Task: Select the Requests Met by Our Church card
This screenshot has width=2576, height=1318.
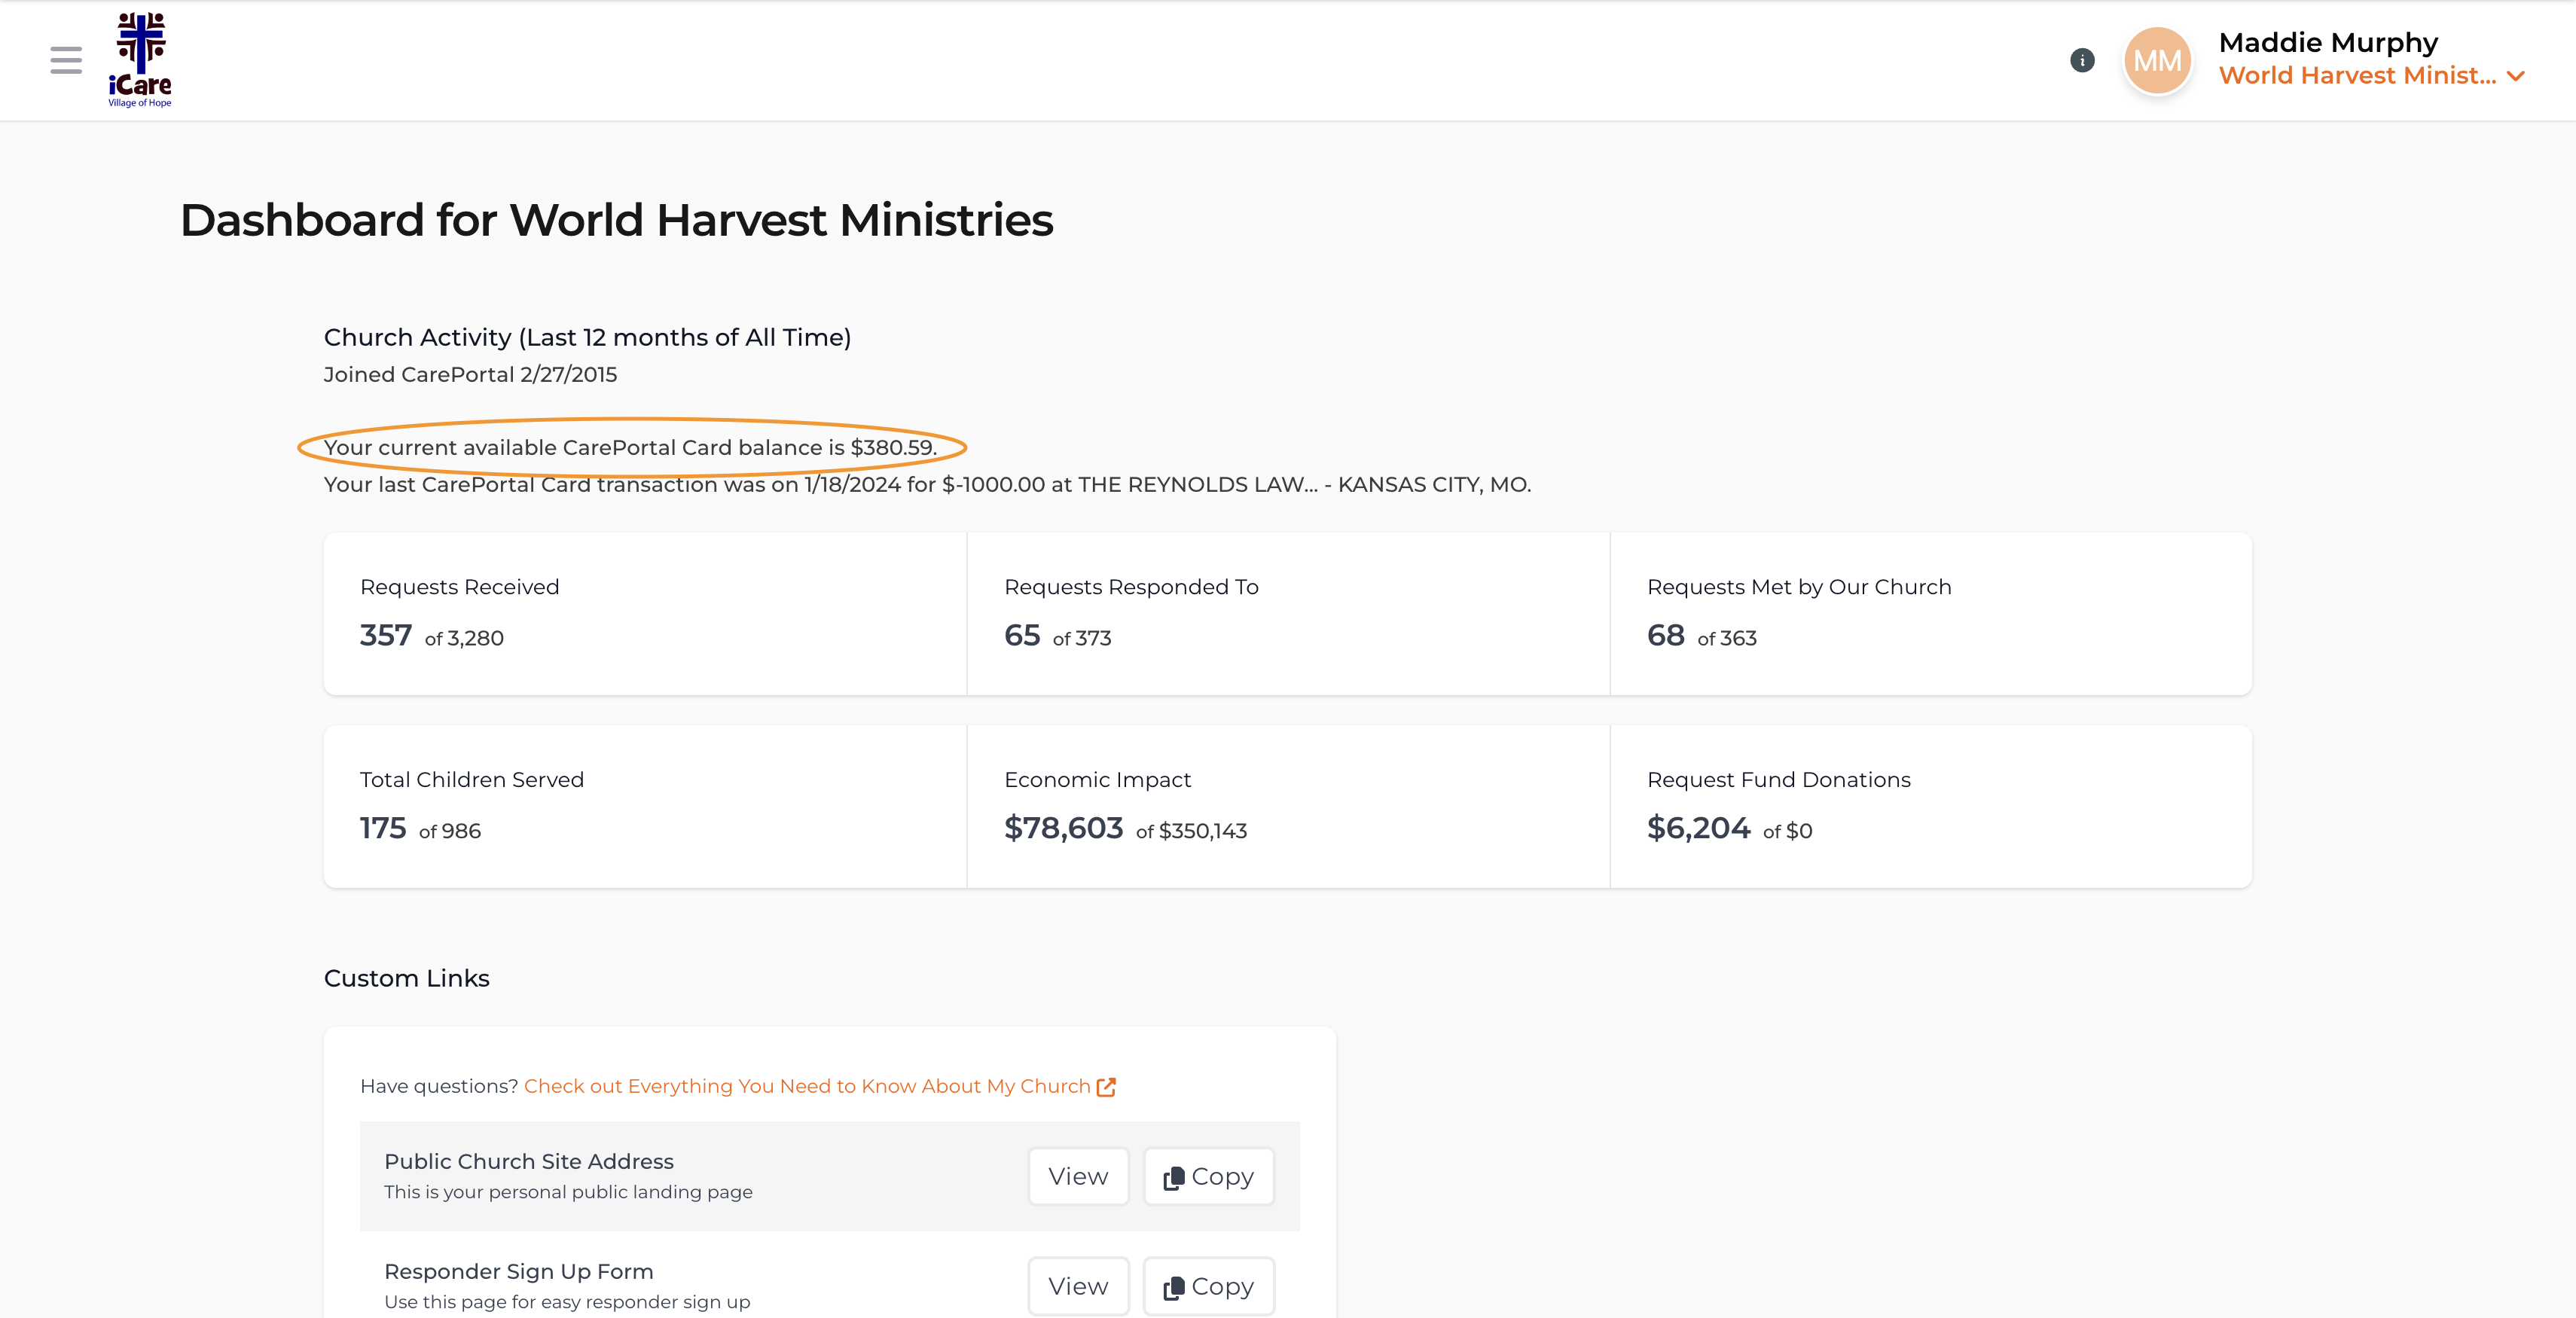Action: (x=1931, y=613)
